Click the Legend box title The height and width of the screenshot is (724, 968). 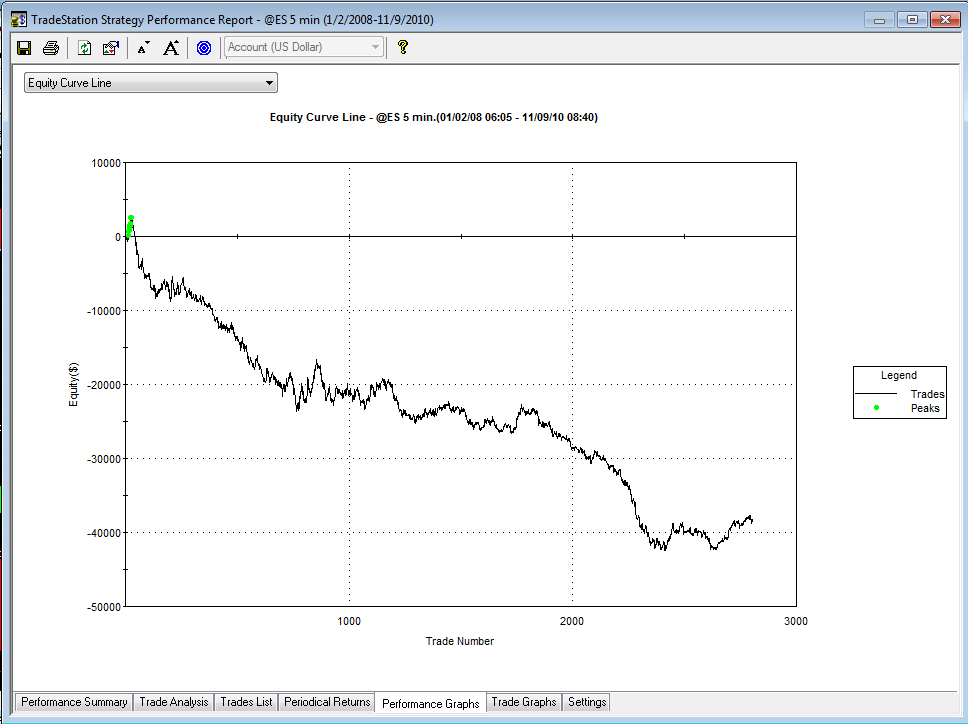(898, 375)
